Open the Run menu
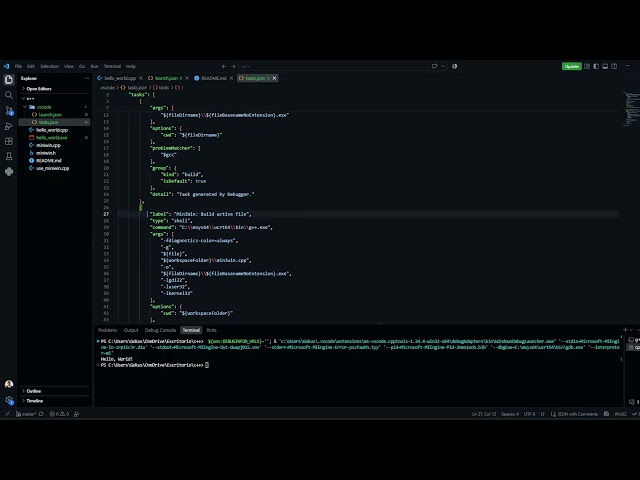640x480 pixels. tap(94, 66)
